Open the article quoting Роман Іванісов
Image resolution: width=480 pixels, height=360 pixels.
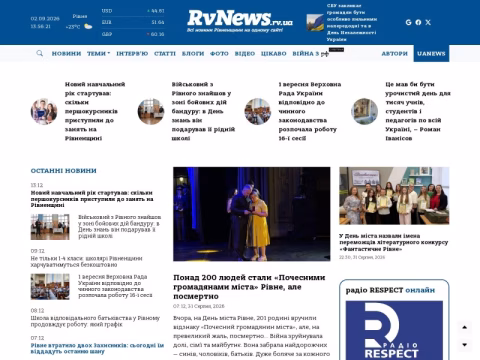[418, 111]
